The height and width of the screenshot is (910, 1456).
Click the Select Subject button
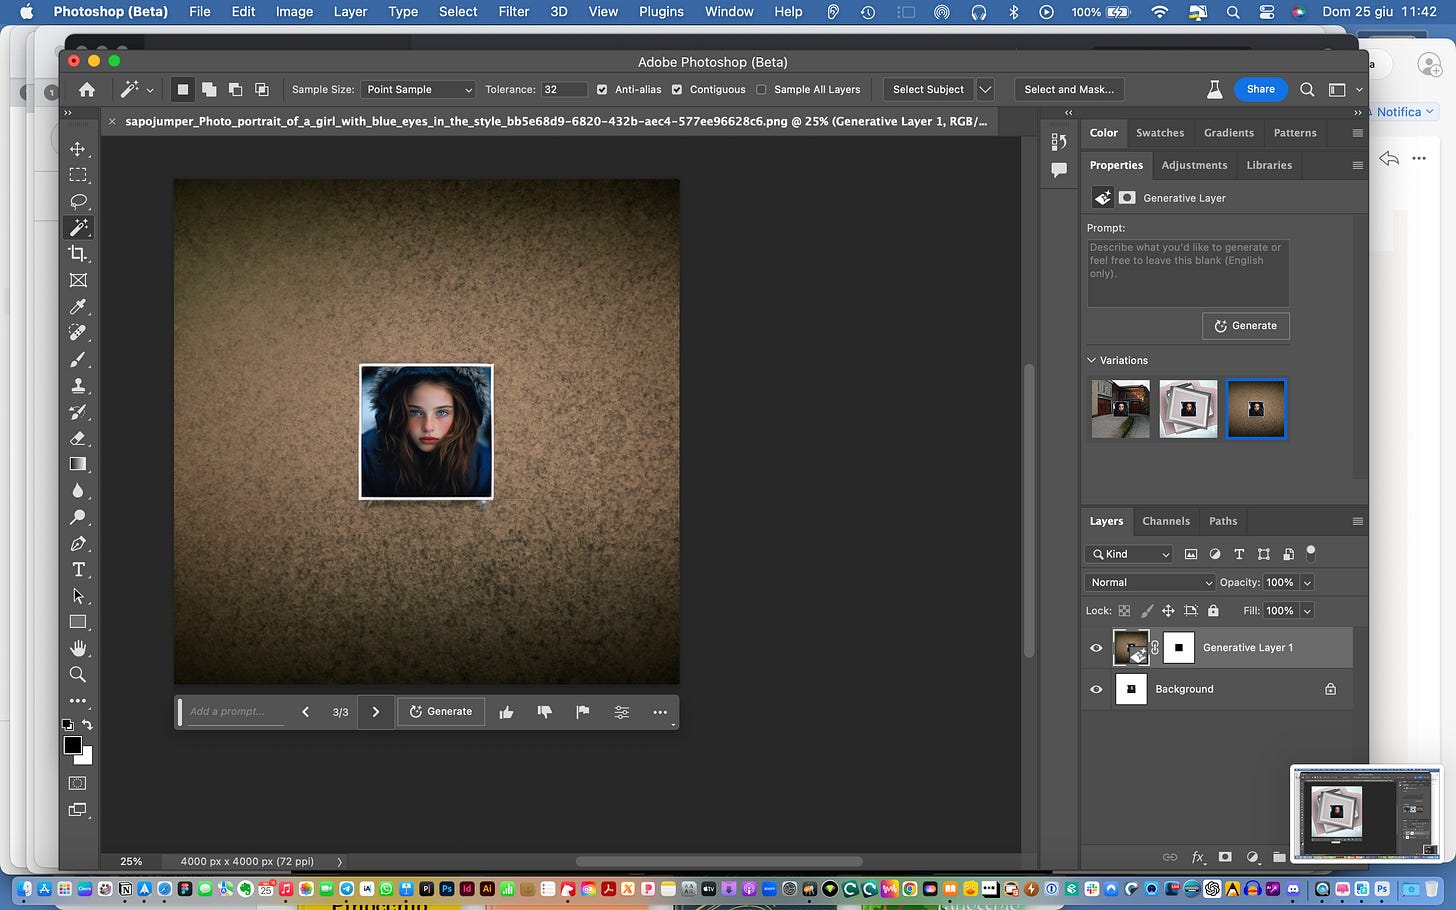pos(928,89)
